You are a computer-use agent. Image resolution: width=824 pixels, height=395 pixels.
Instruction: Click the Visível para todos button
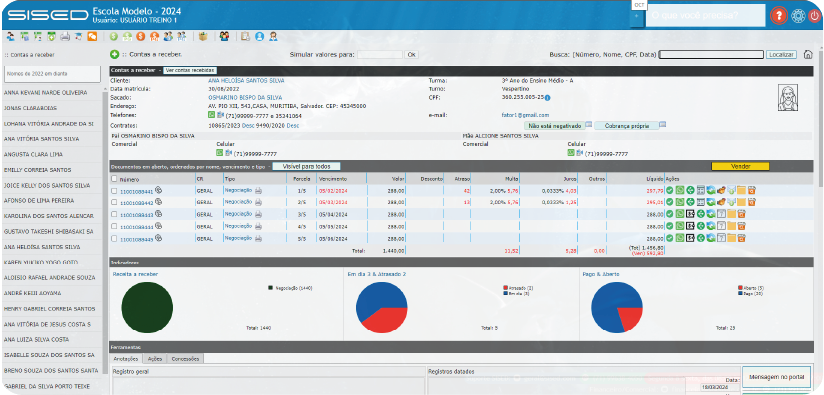[x=306, y=166]
